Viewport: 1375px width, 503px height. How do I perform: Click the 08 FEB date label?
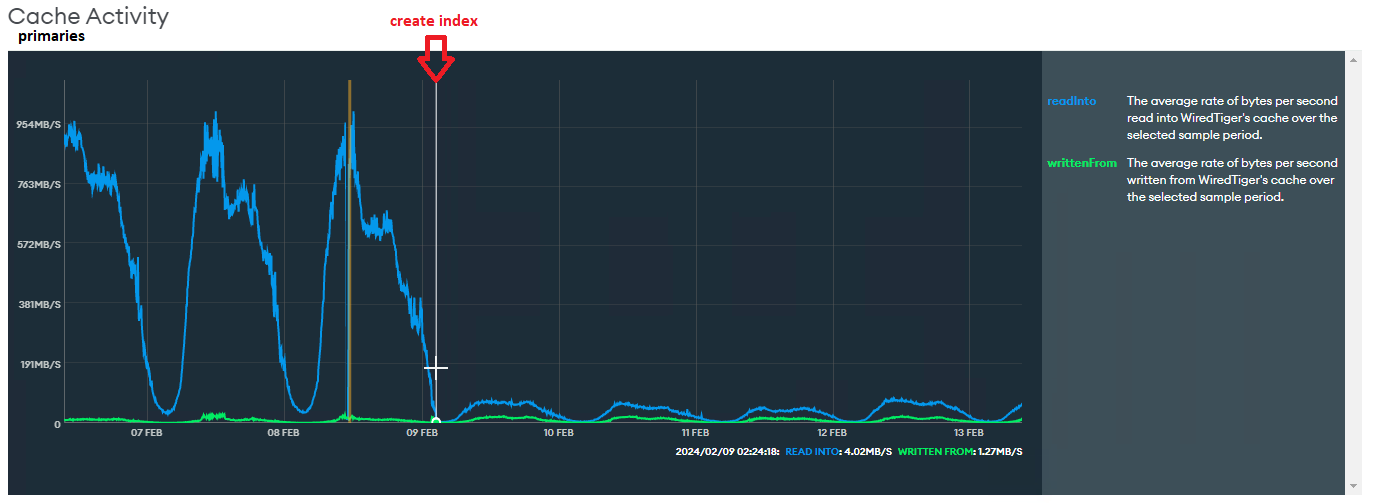[284, 433]
